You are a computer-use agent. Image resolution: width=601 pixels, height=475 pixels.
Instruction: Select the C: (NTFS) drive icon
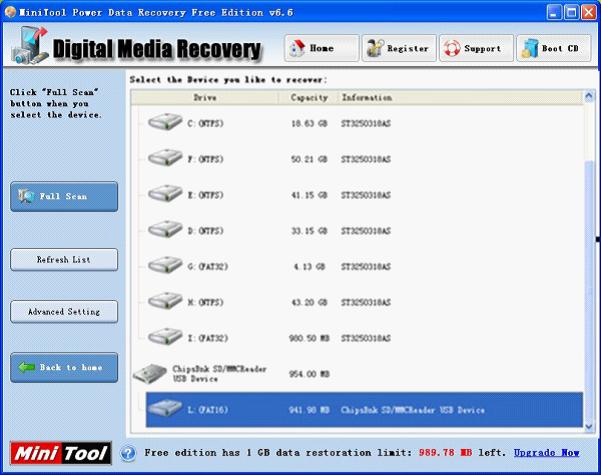pyautogui.click(x=165, y=122)
